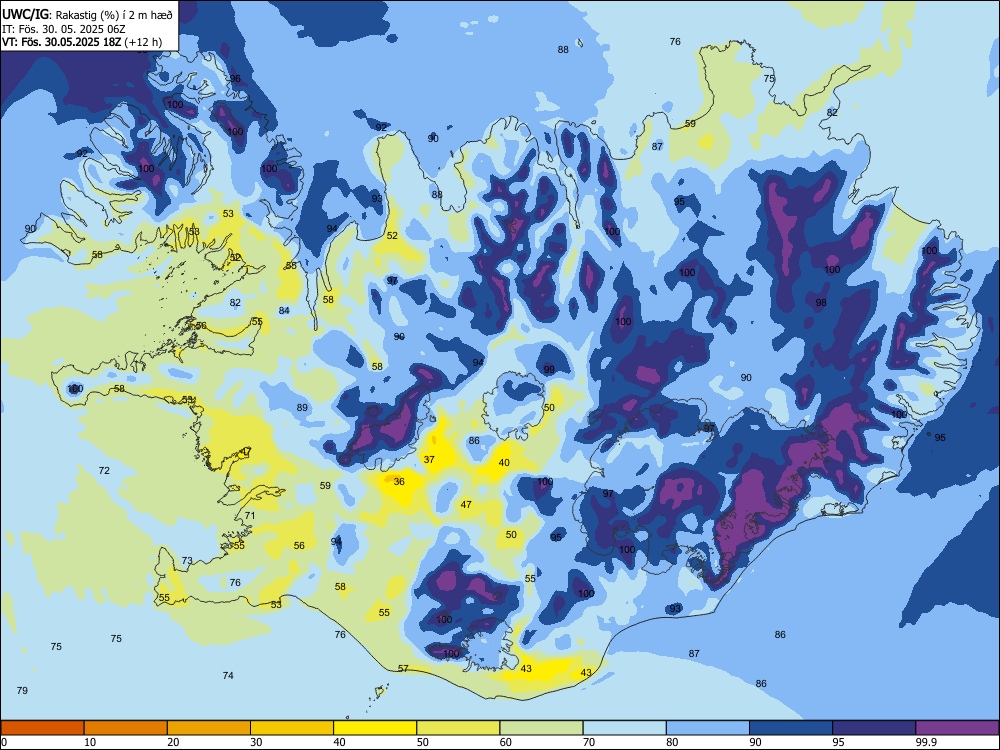The image size is (1000, 750).
Task: Select the south-coast humidity reading '57'
Action: (403, 668)
